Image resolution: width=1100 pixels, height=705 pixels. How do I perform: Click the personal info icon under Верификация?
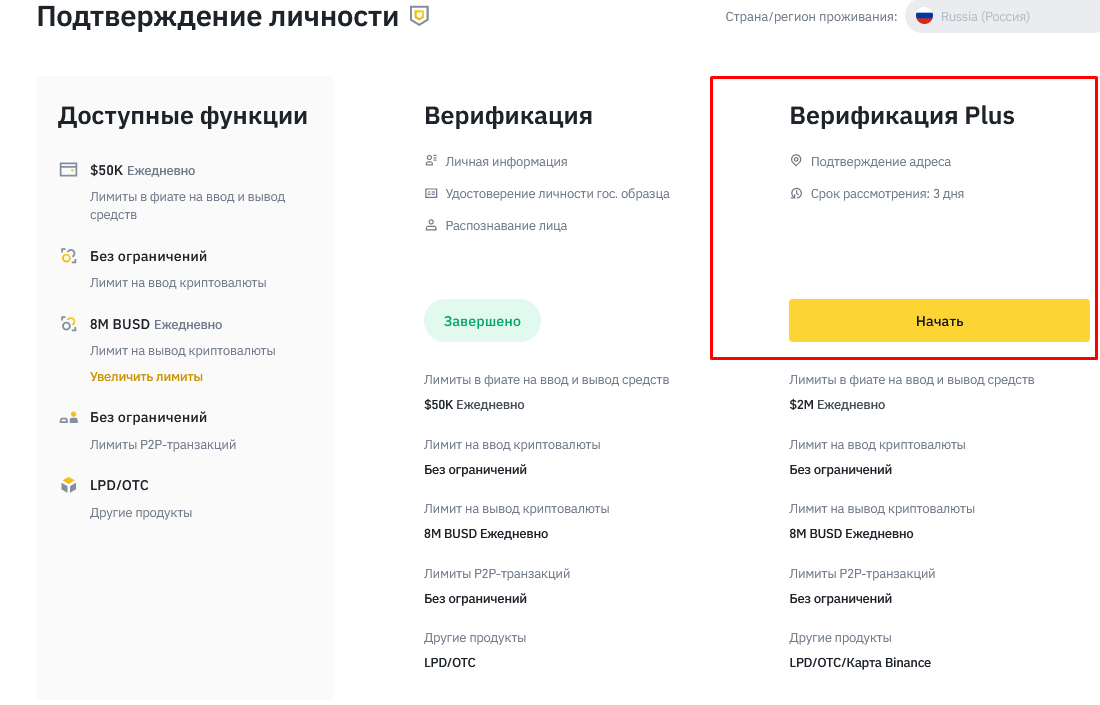(431, 161)
